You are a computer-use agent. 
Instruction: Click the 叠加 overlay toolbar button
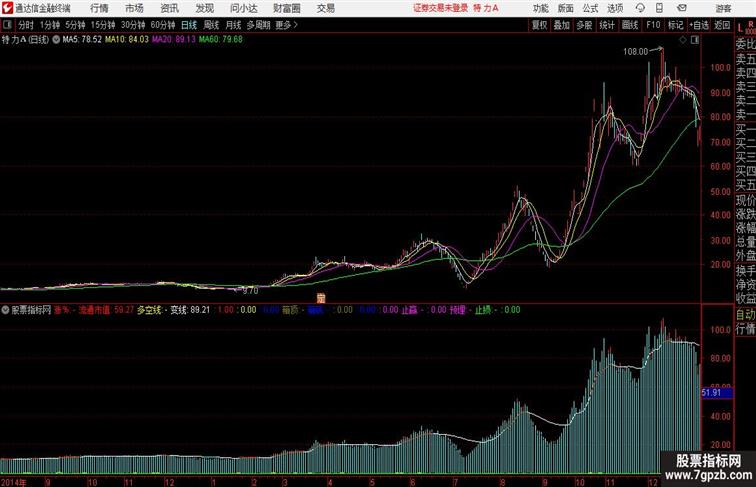562,25
